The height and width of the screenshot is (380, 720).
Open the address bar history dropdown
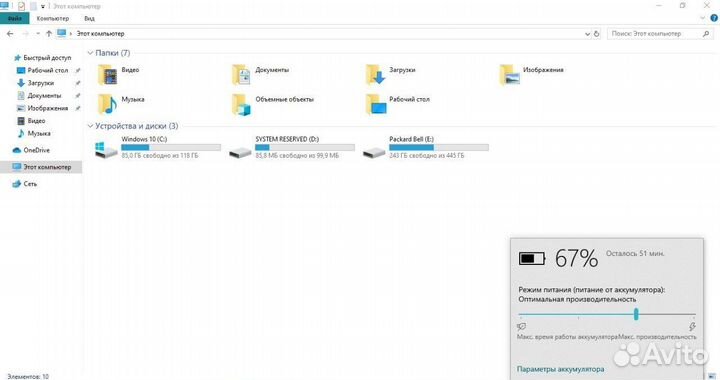(x=587, y=34)
